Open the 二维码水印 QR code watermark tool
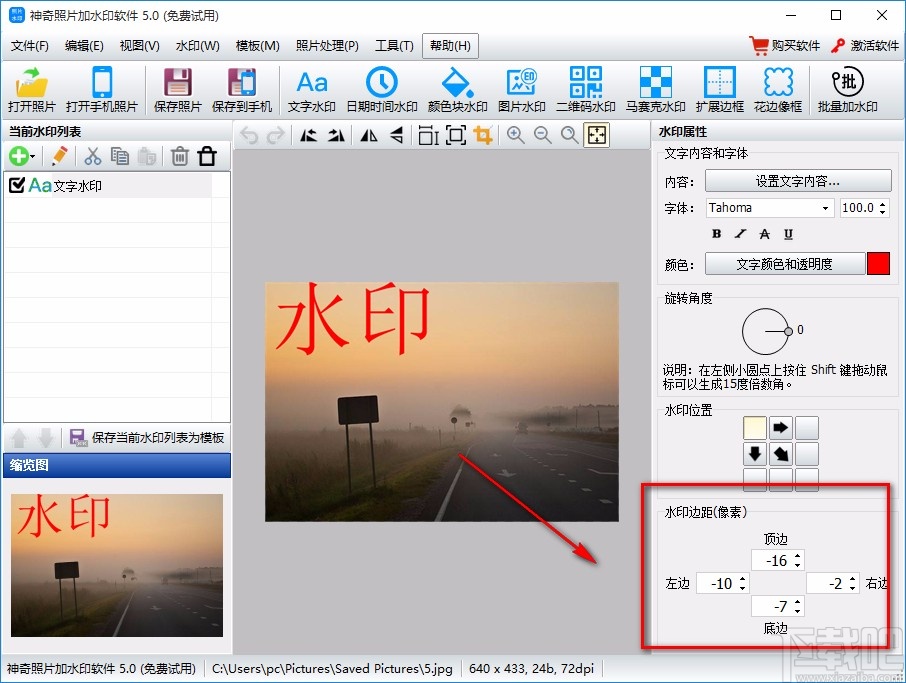The image size is (906, 683). click(x=585, y=88)
